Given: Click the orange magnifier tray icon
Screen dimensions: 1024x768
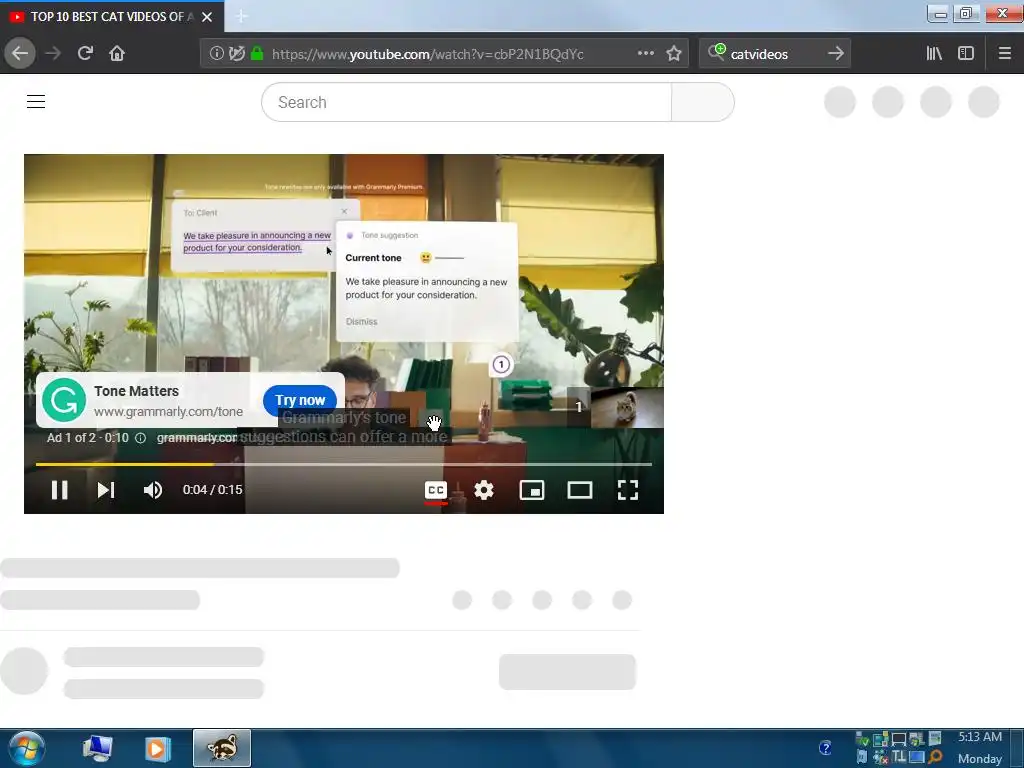Looking at the screenshot, I should pos(935,757).
